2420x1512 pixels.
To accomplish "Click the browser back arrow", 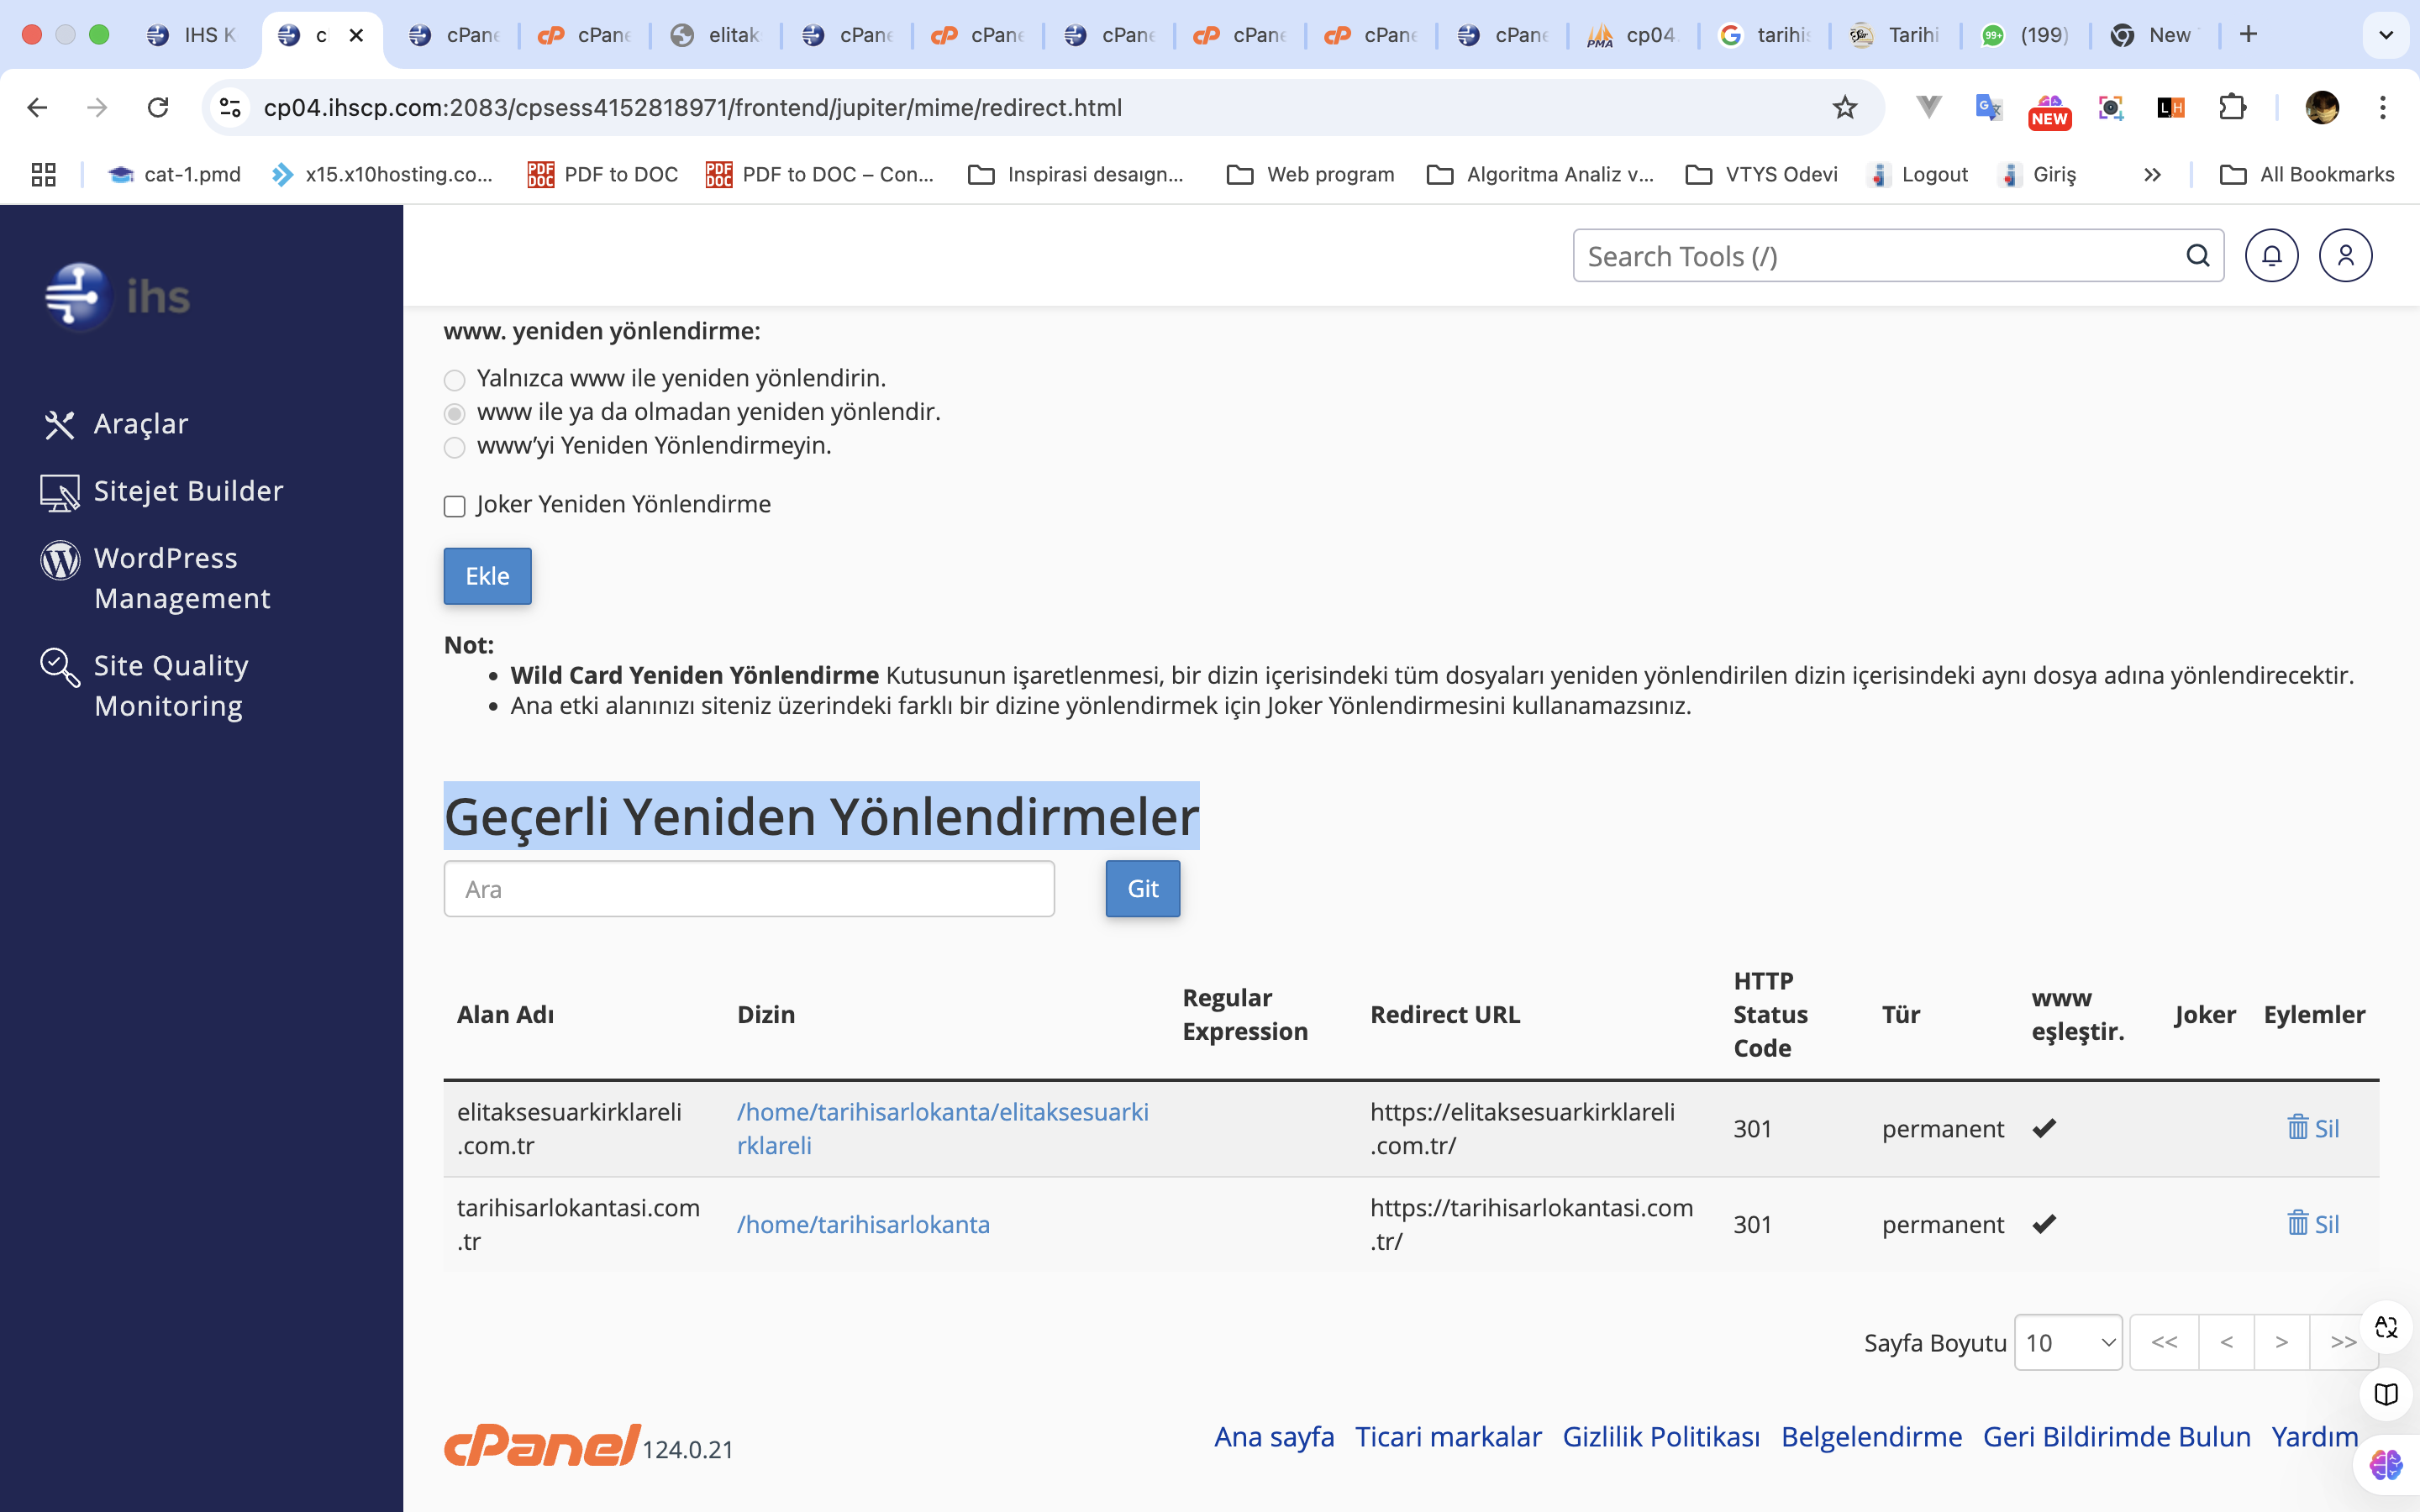I will pyautogui.click(x=37, y=107).
